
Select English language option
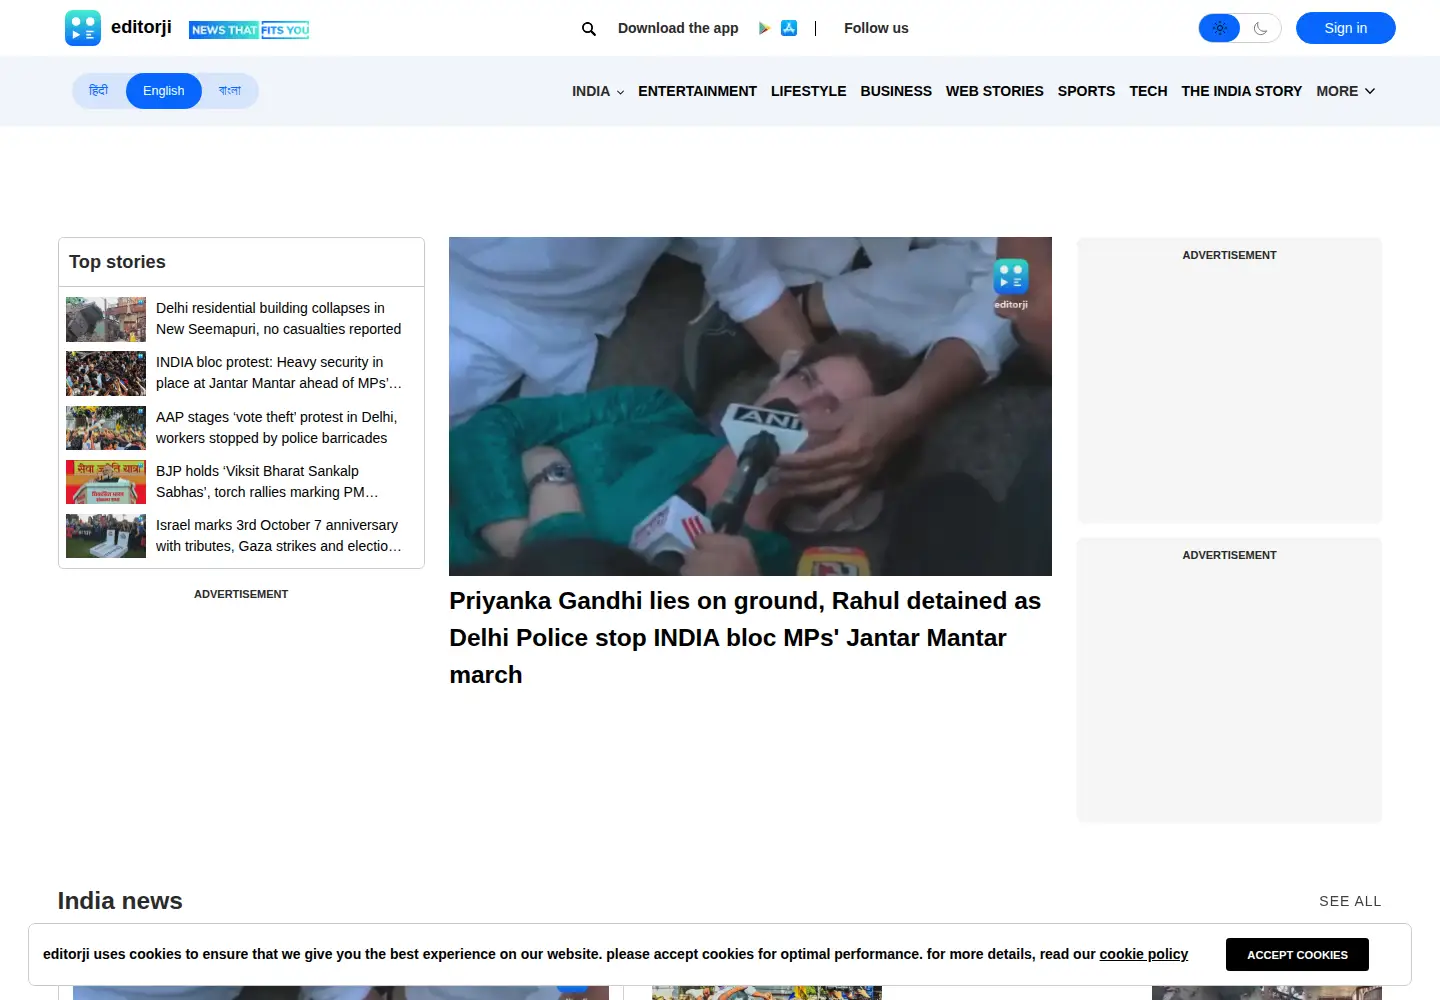pyautogui.click(x=164, y=91)
